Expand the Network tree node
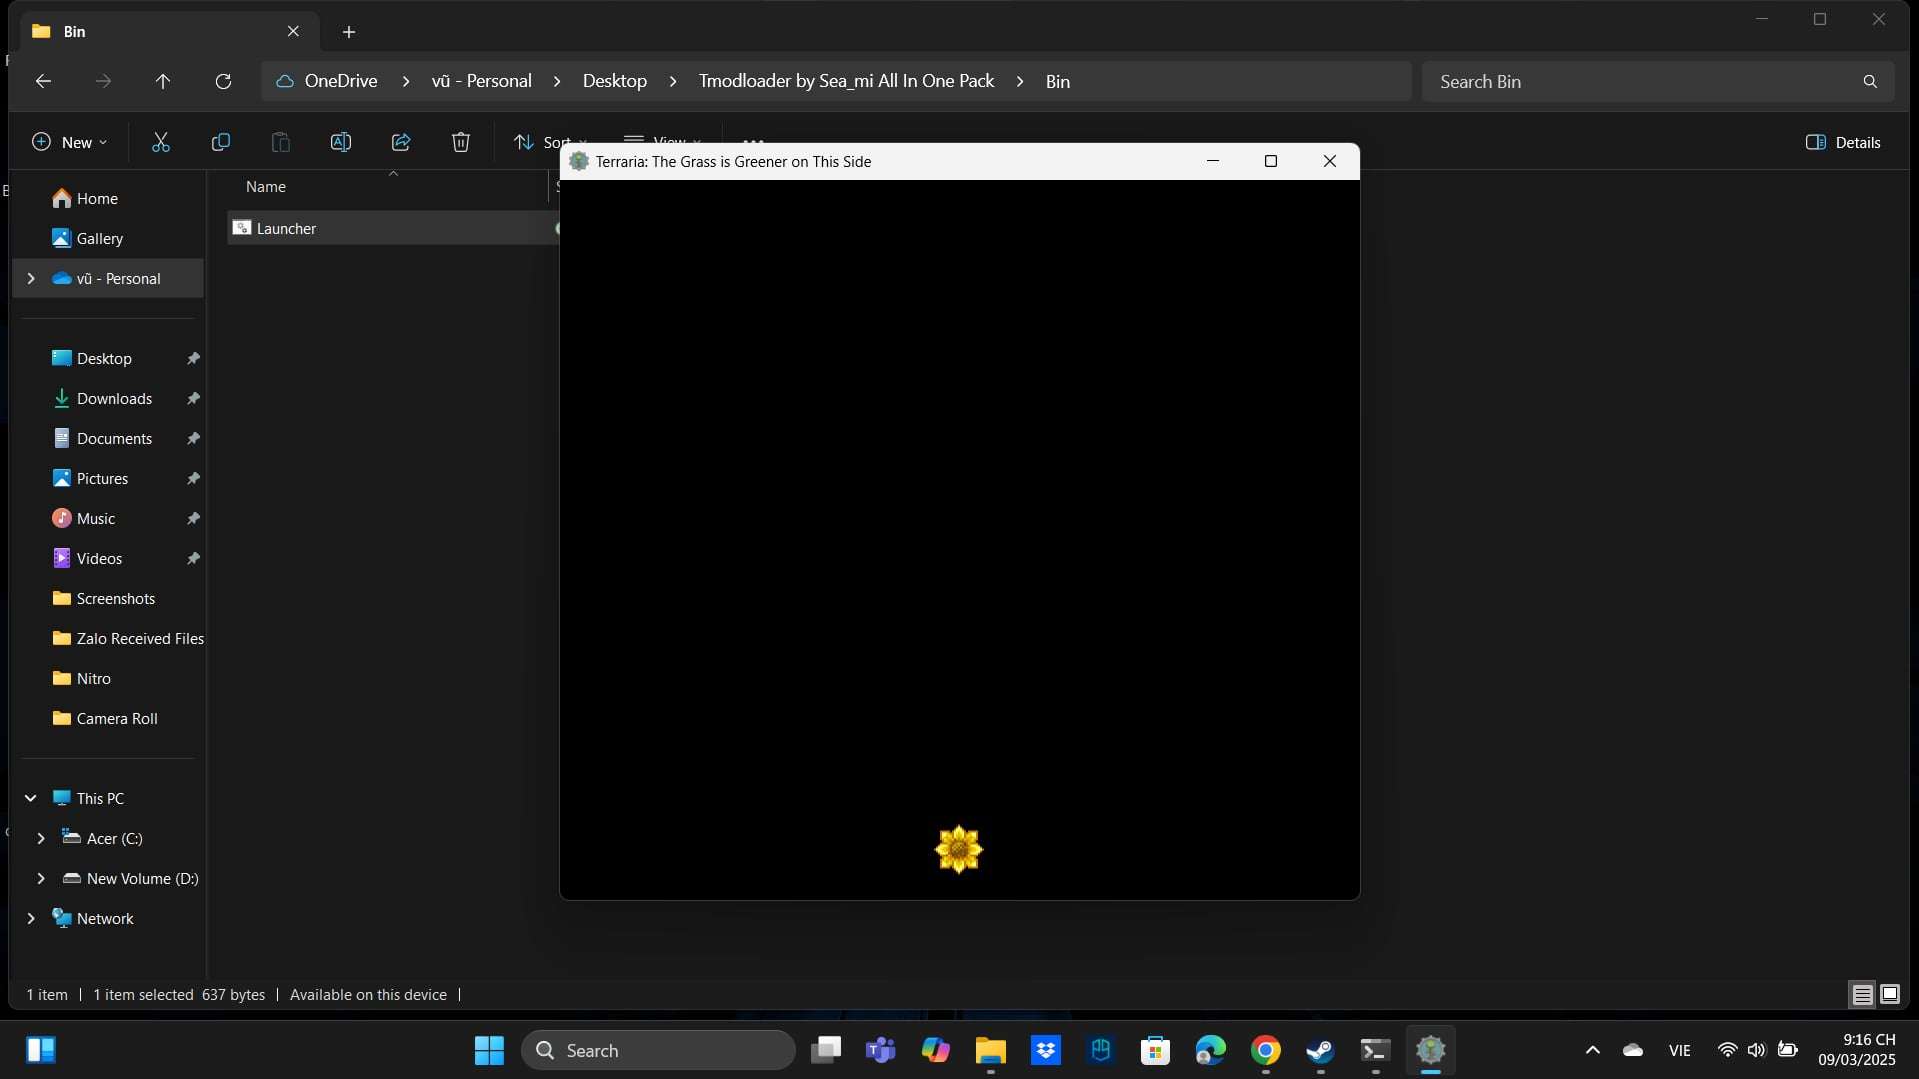 click(x=31, y=918)
